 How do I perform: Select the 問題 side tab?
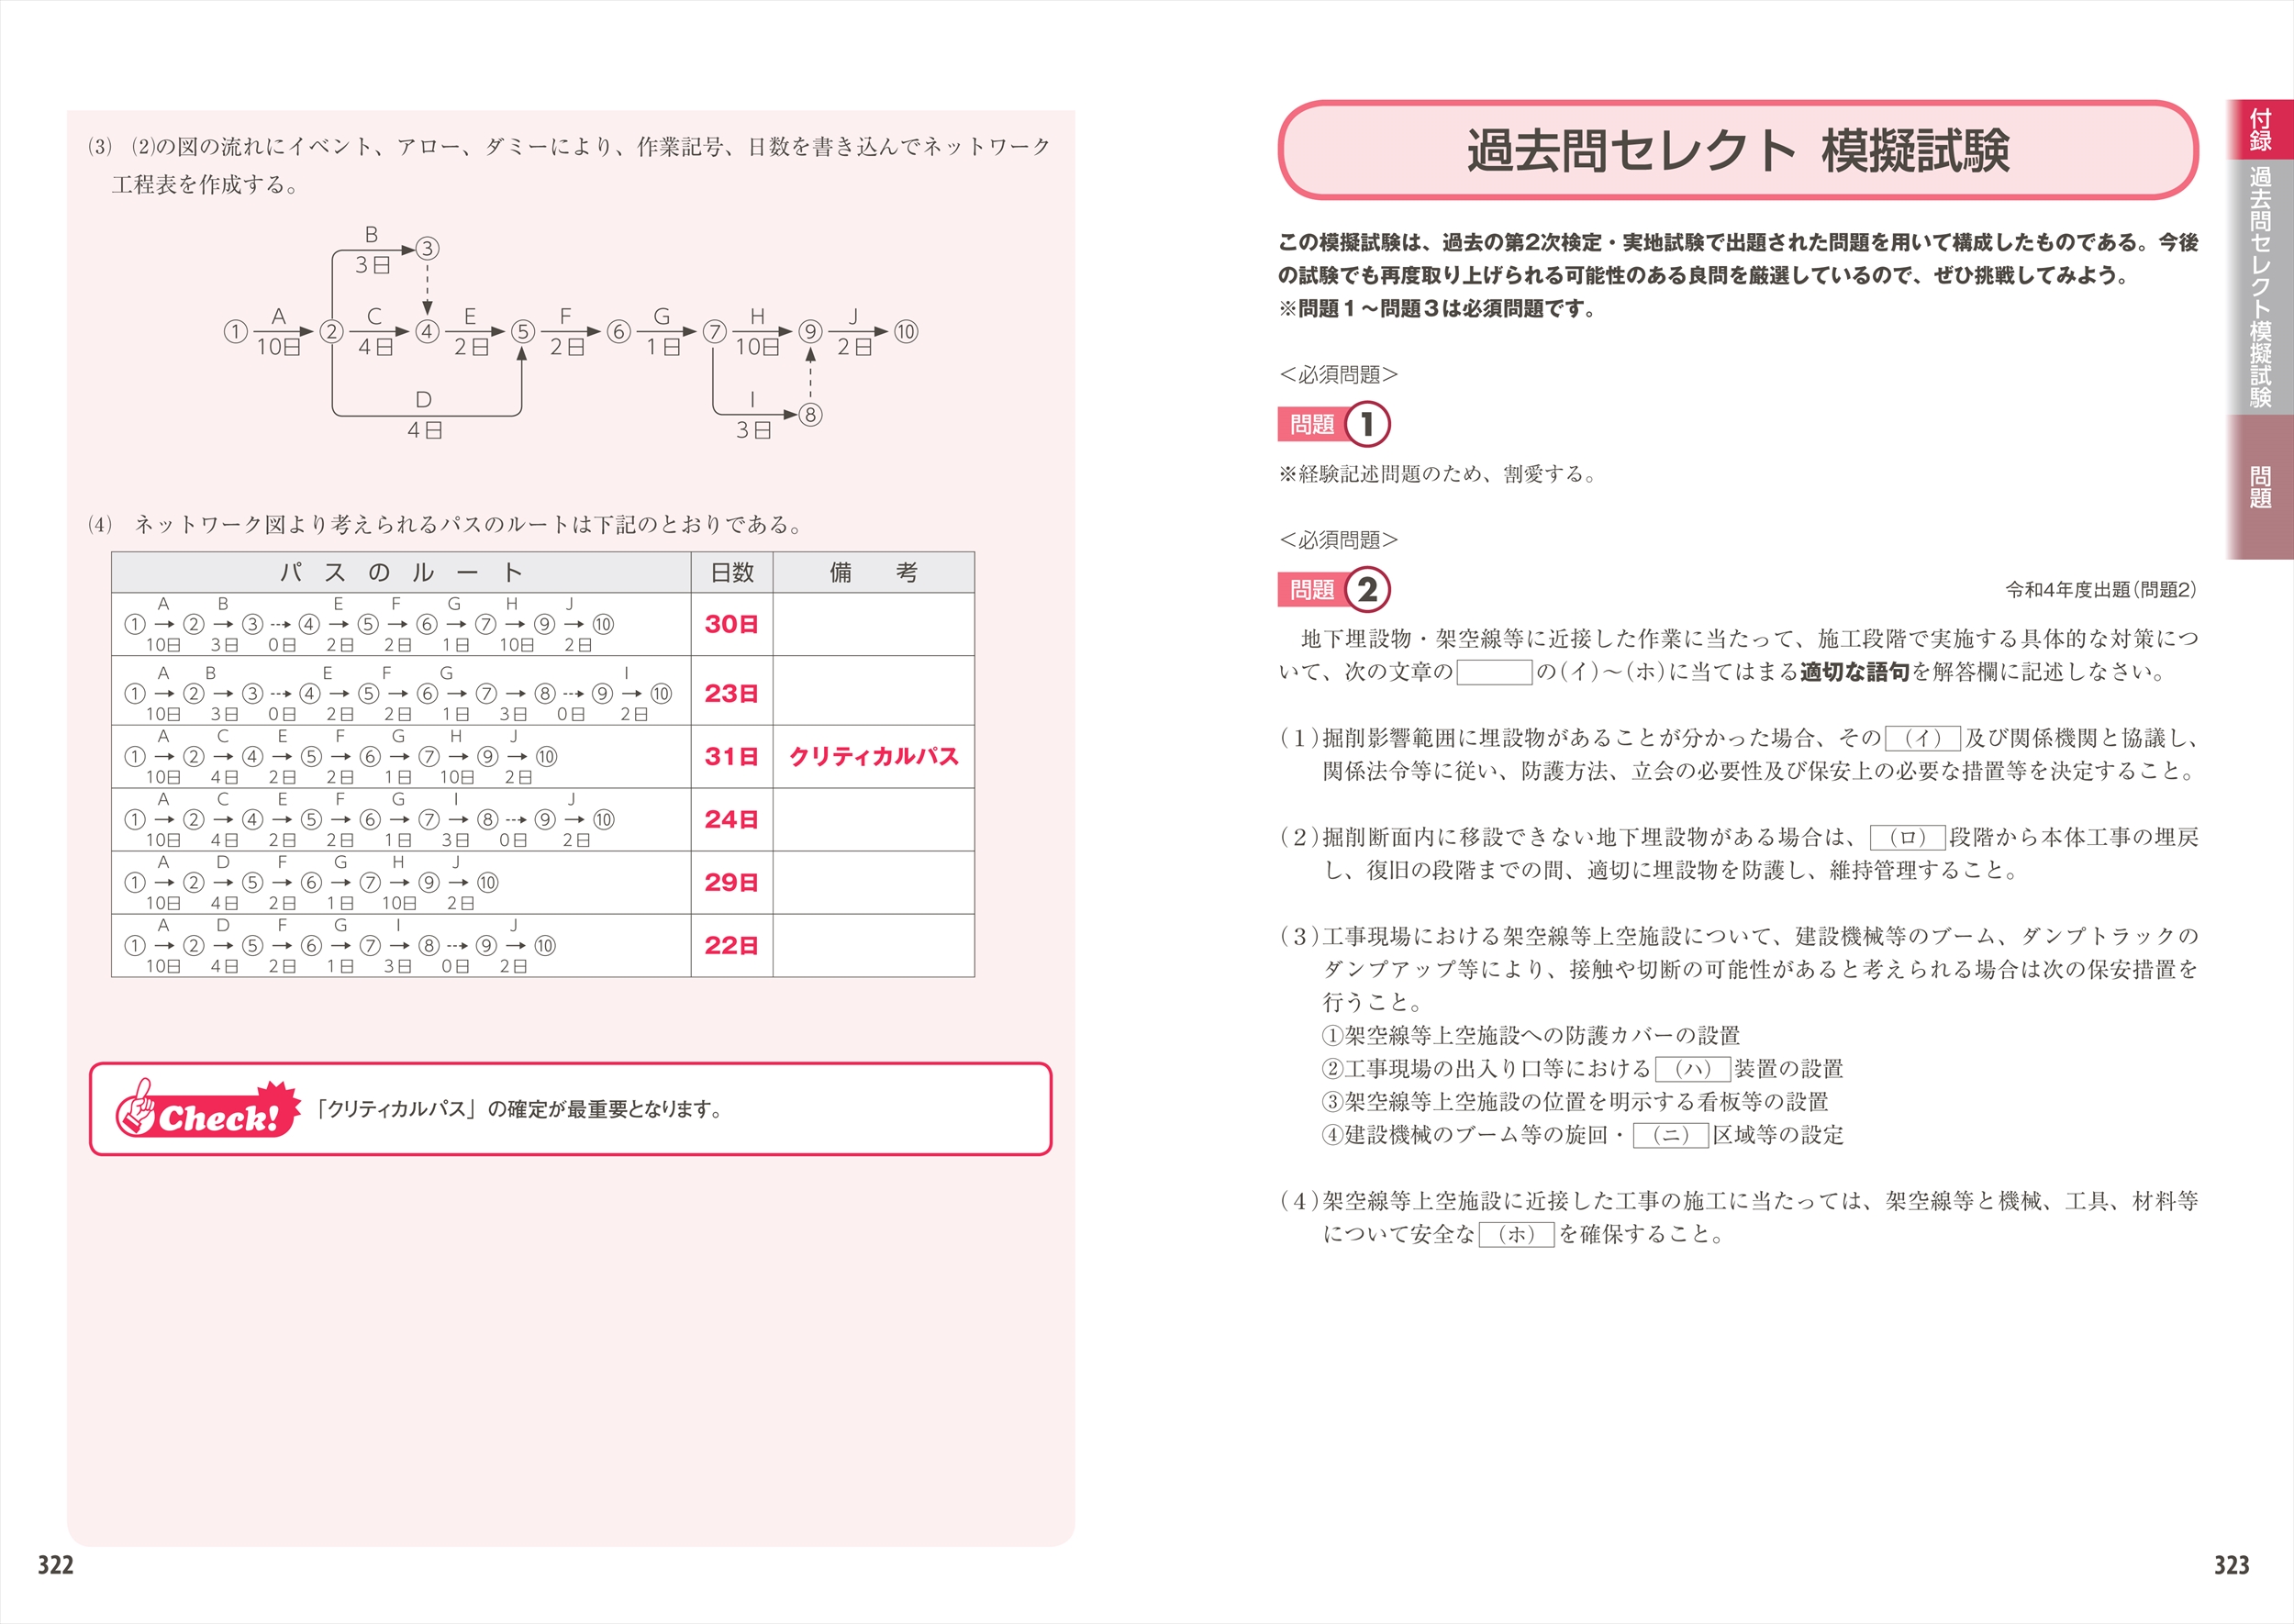click(2260, 486)
